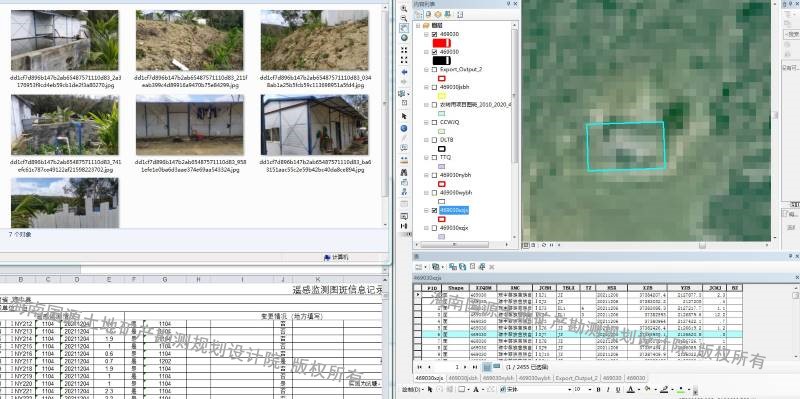Switch to the 469030jsbh table tab

[463, 378]
